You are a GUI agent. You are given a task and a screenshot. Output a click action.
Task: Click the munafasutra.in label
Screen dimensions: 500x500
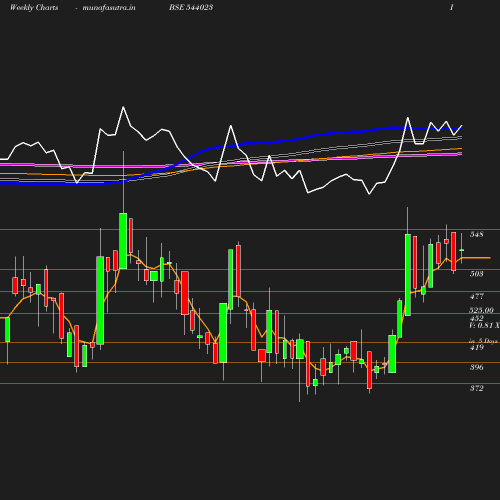click(x=109, y=8)
